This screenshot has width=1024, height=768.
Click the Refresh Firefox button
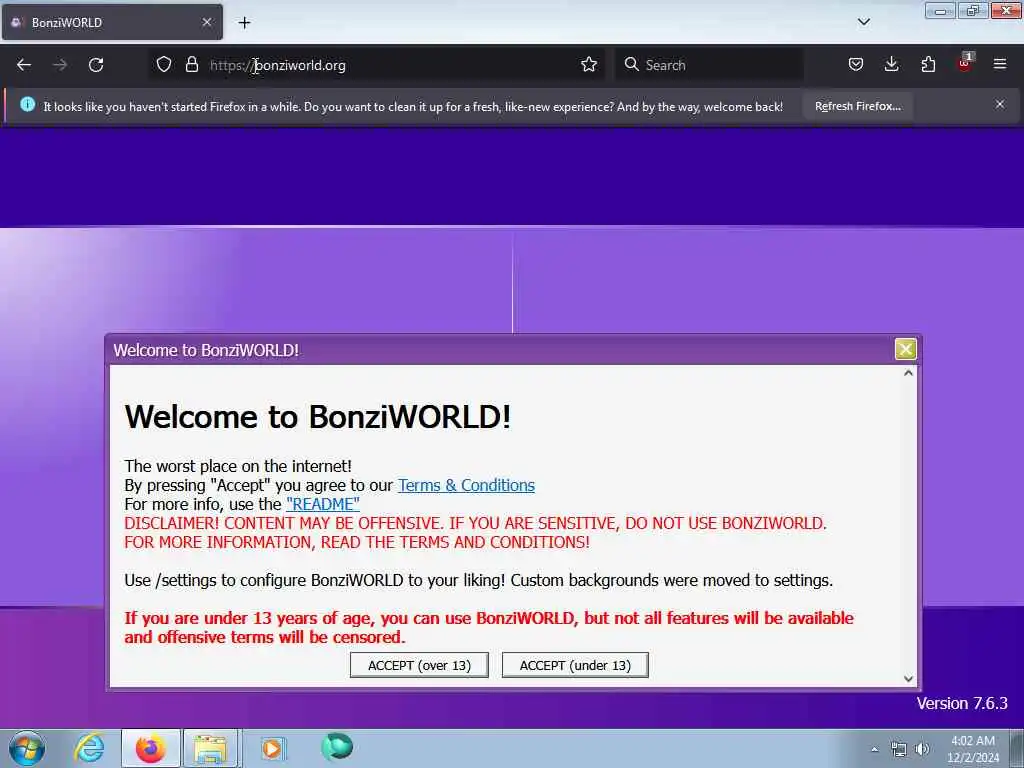(857, 106)
